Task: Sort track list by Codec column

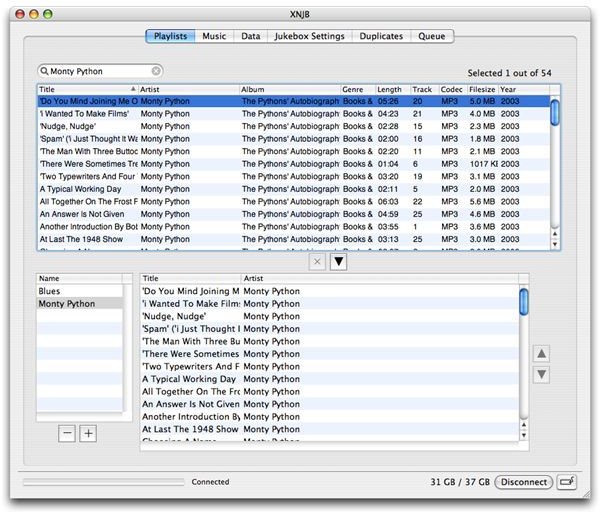Action: point(453,90)
